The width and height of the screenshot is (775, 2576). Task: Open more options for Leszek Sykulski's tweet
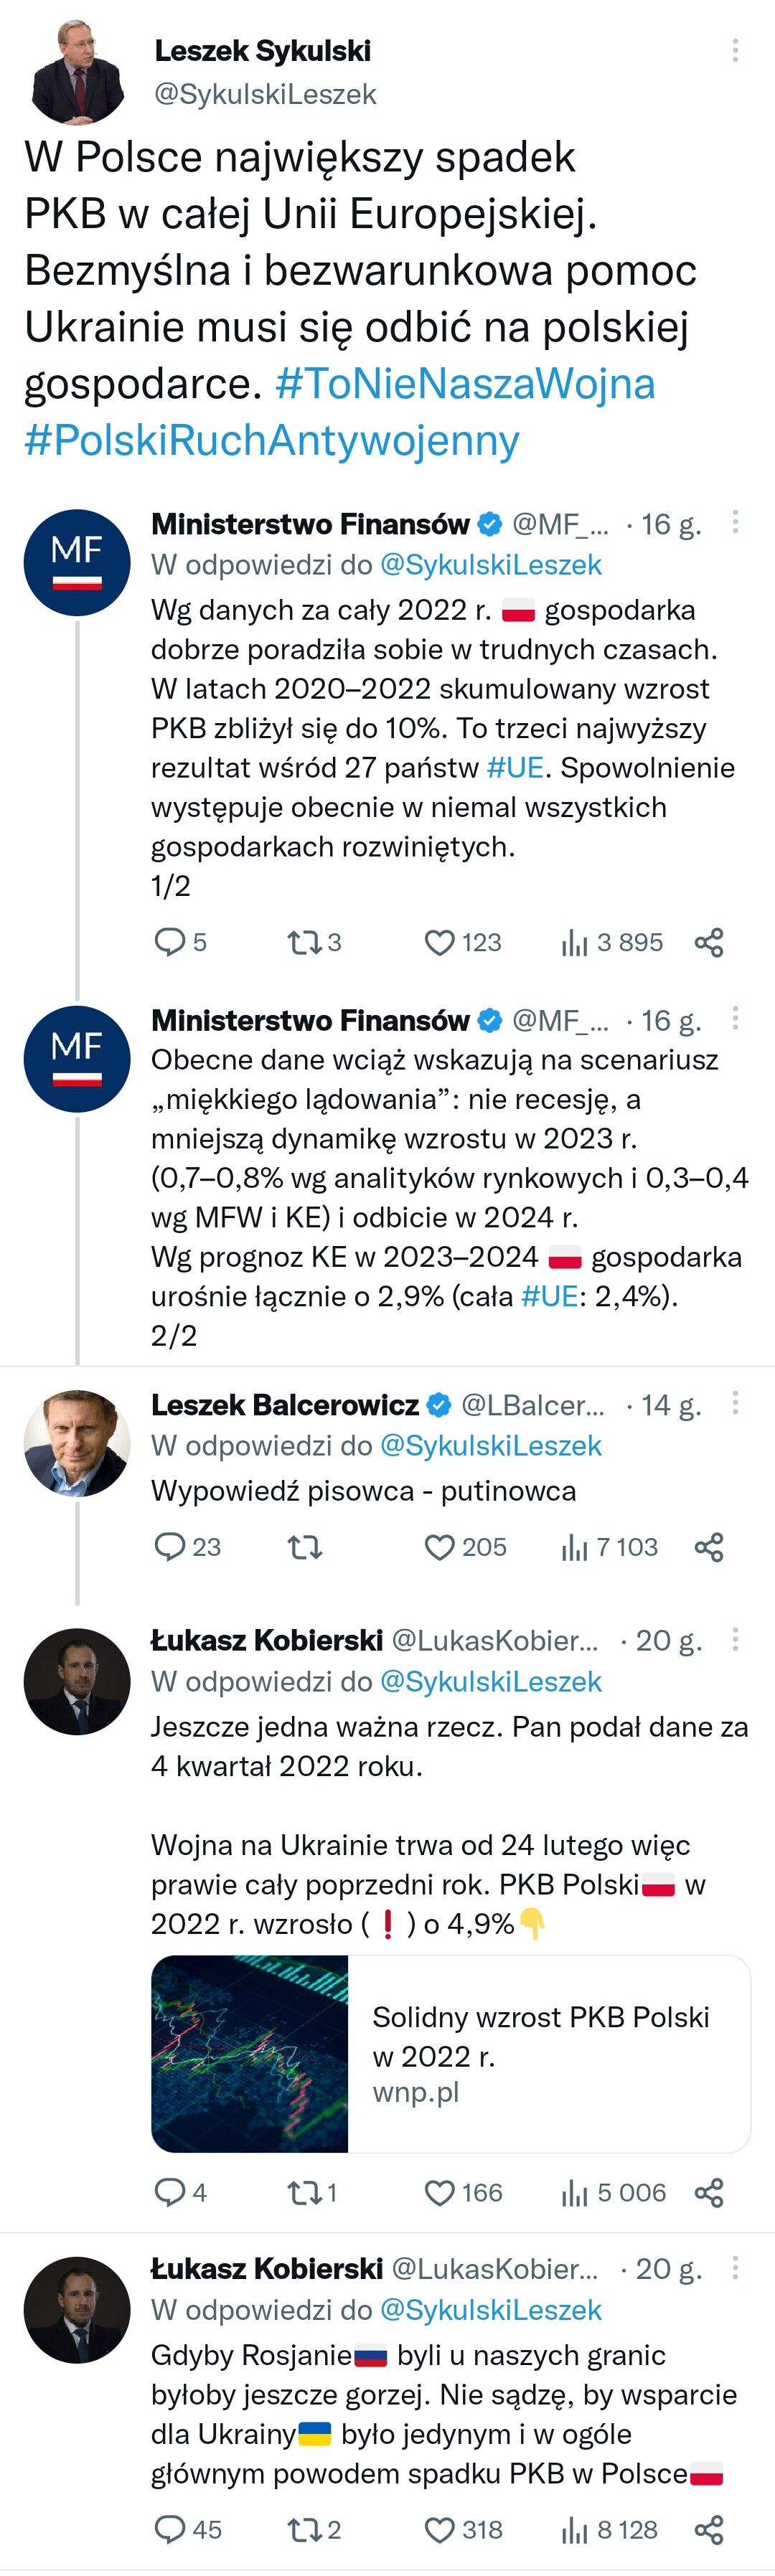735,50
